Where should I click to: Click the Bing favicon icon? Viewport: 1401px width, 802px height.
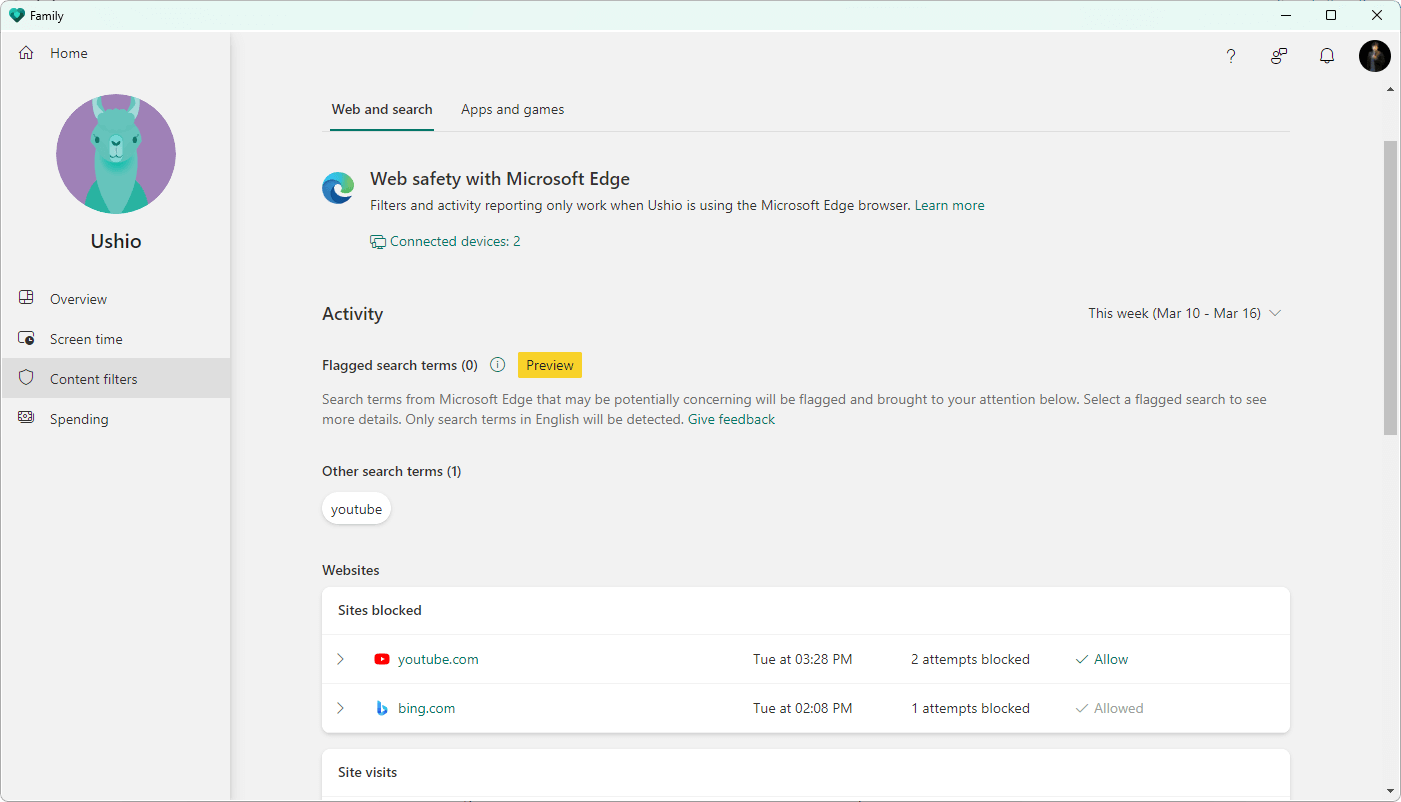click(382, 709)
